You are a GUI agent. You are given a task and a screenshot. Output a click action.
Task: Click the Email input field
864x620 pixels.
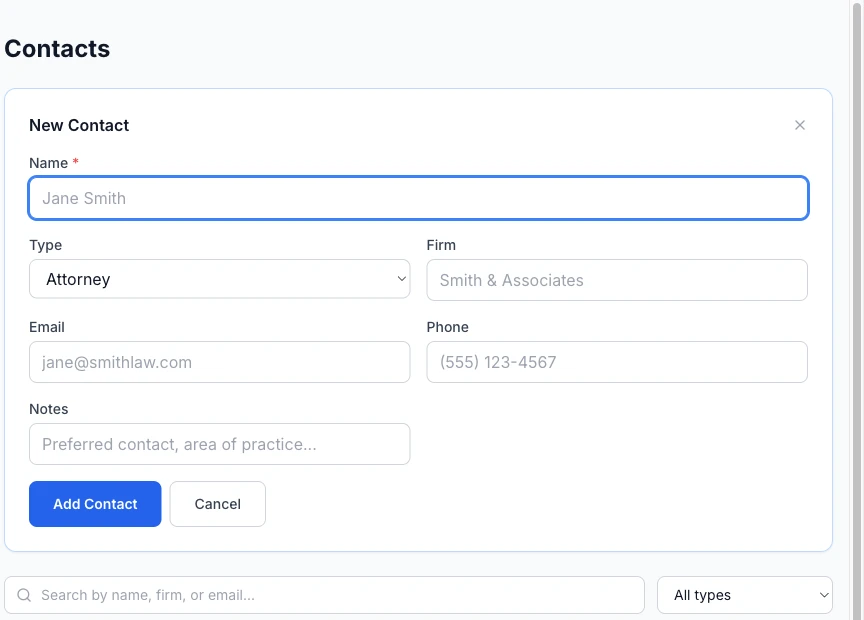(219, 362)
